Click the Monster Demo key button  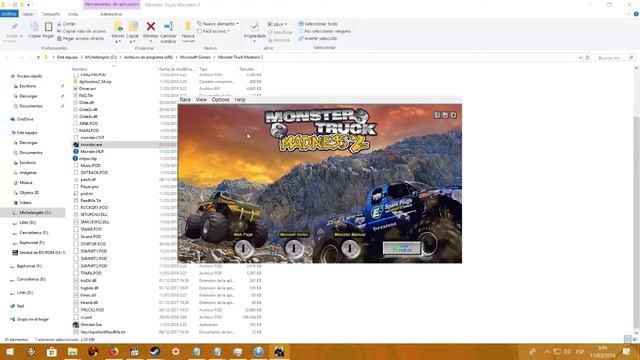click(293, 248)
